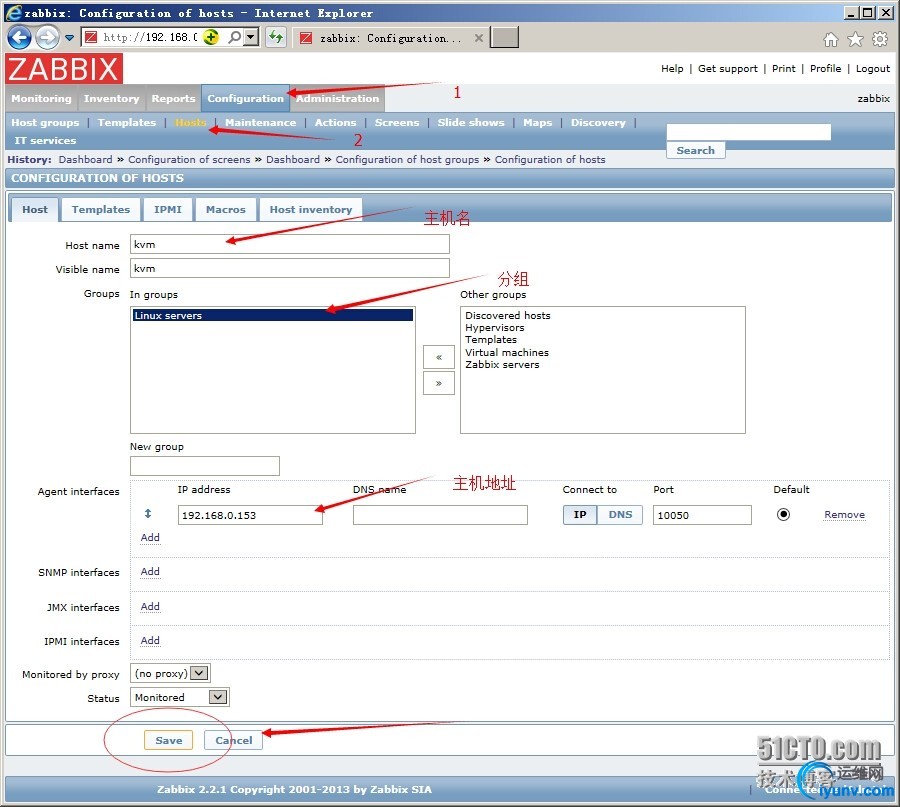Click the green compatibility plus icon in address bar
The width and height of the screenshot is (900, 807).
click(x=211, y=37)
